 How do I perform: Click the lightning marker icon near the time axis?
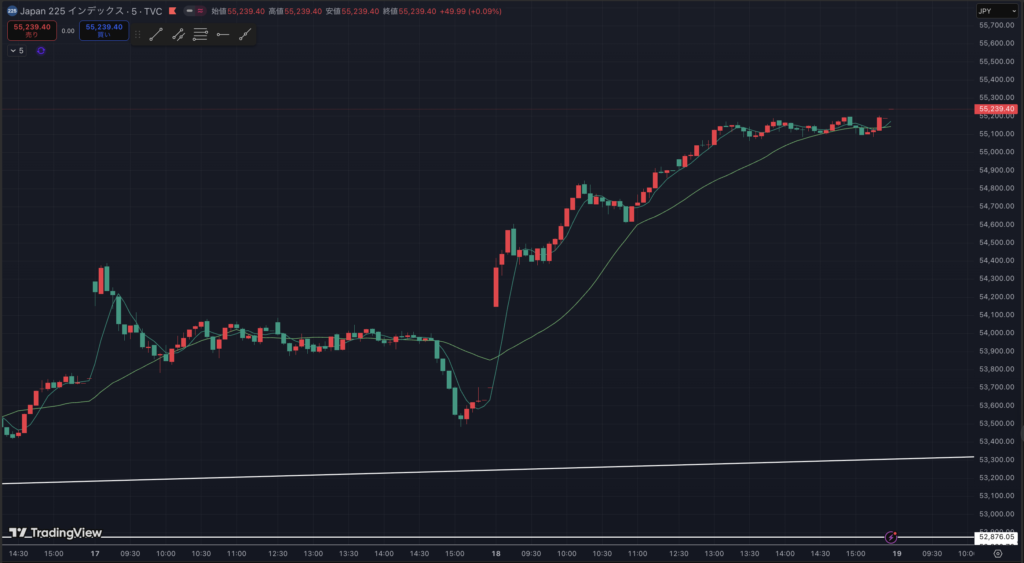click(891, 537)
